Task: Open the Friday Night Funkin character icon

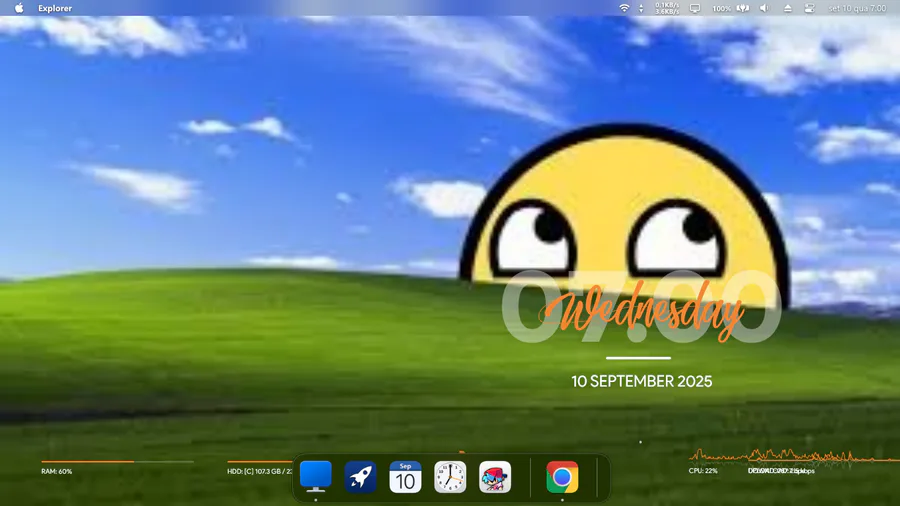Action: click(495, 477)
